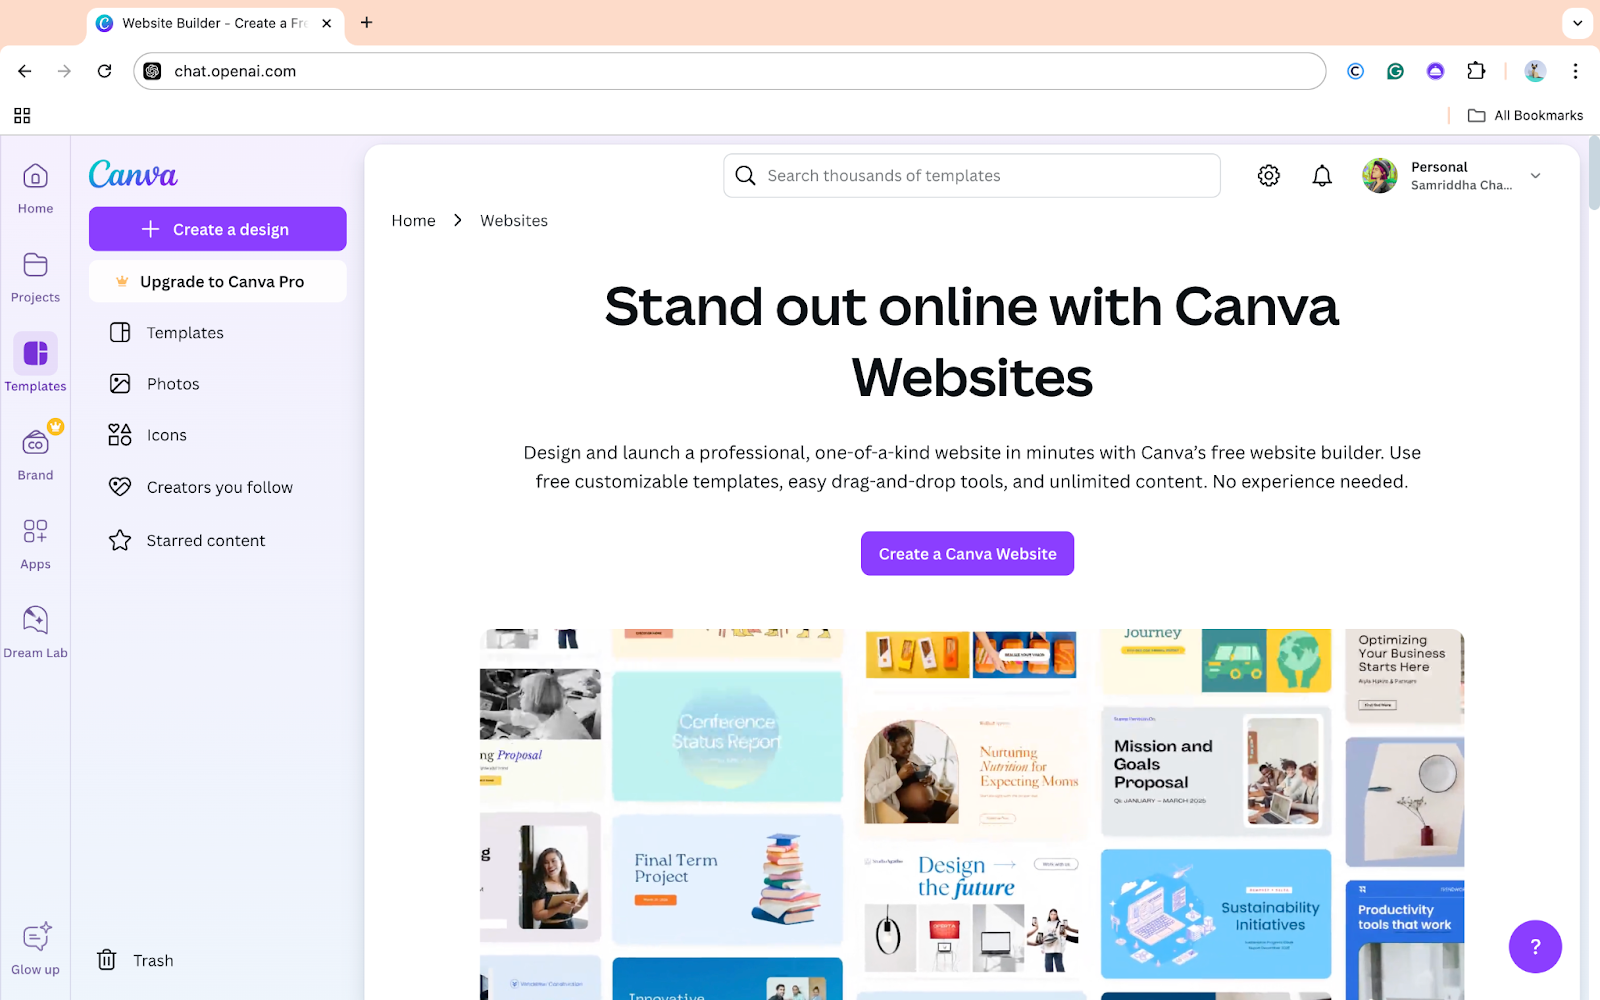Click the template search field
This screenshot has width=1600, height=1000.
tap(971, 176)
